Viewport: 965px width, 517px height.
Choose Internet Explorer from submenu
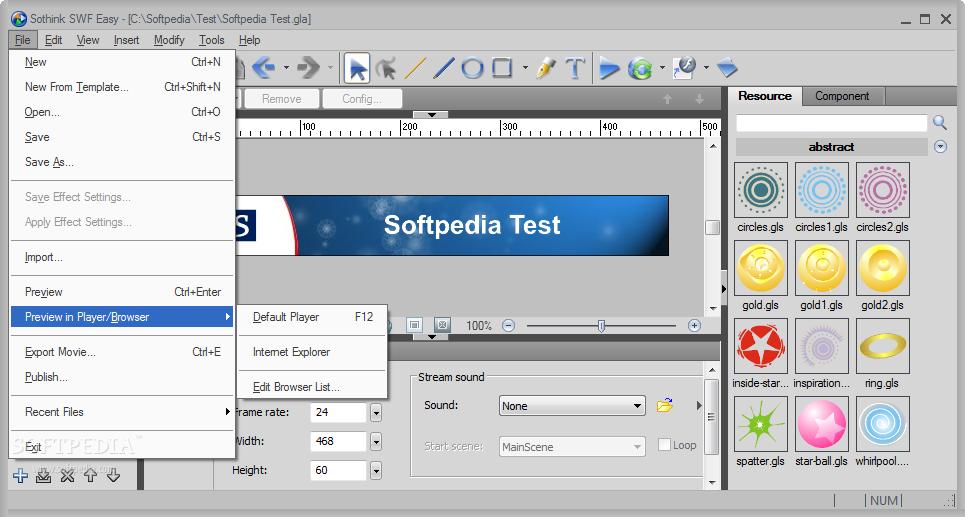tap(312, 352)
